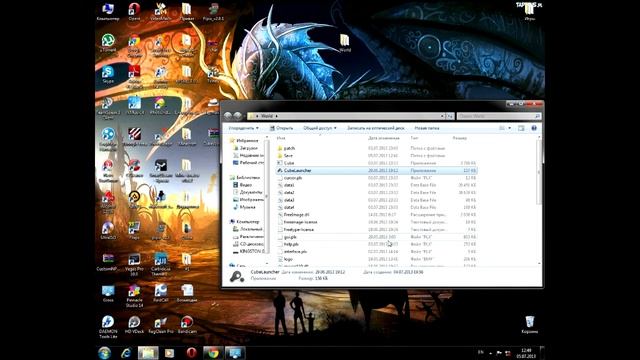Open the RegClean Pro desktop shortcut
The image size is (640, 360).
click(x=160, y=324)
